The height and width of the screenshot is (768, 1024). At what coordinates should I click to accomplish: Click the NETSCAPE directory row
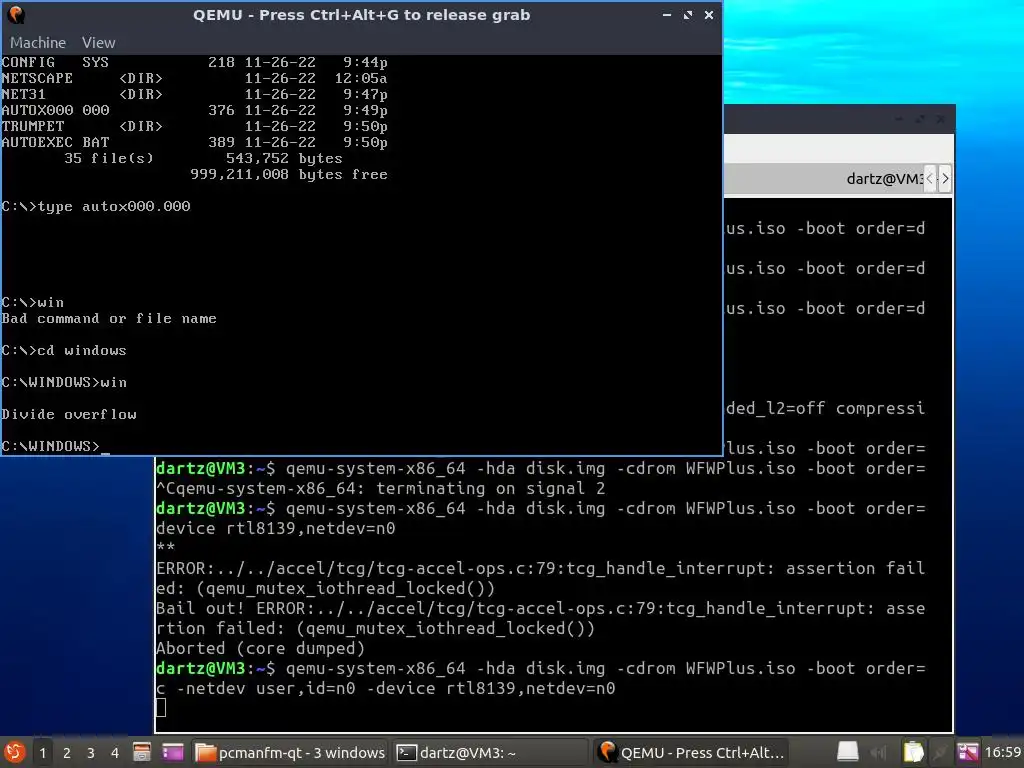point(195,78)
